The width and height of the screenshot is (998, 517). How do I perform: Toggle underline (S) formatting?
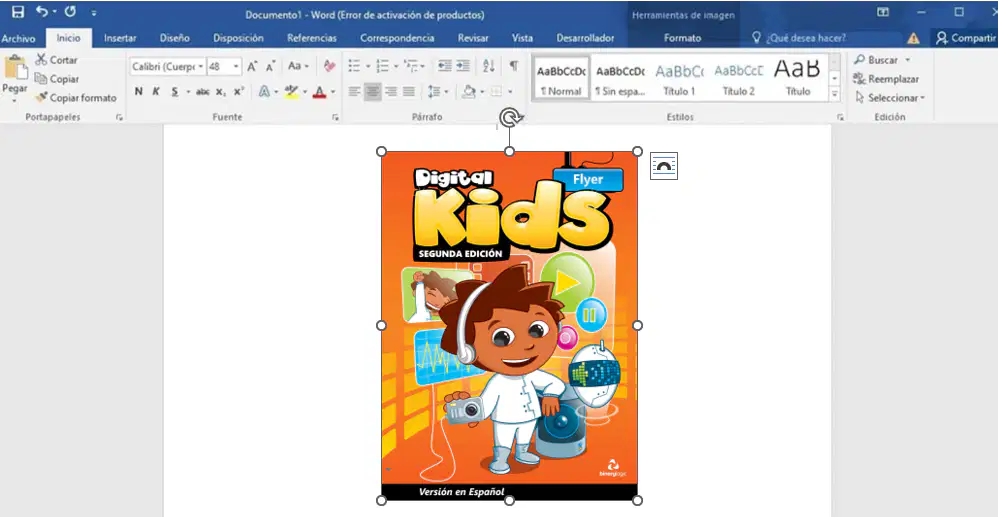[x=174, y=92]
